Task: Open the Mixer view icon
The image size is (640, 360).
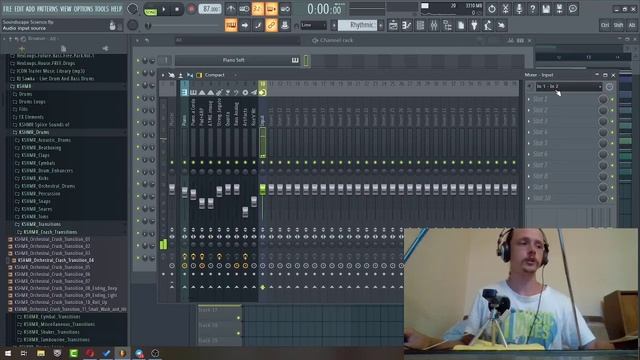Action: point(434,25)
